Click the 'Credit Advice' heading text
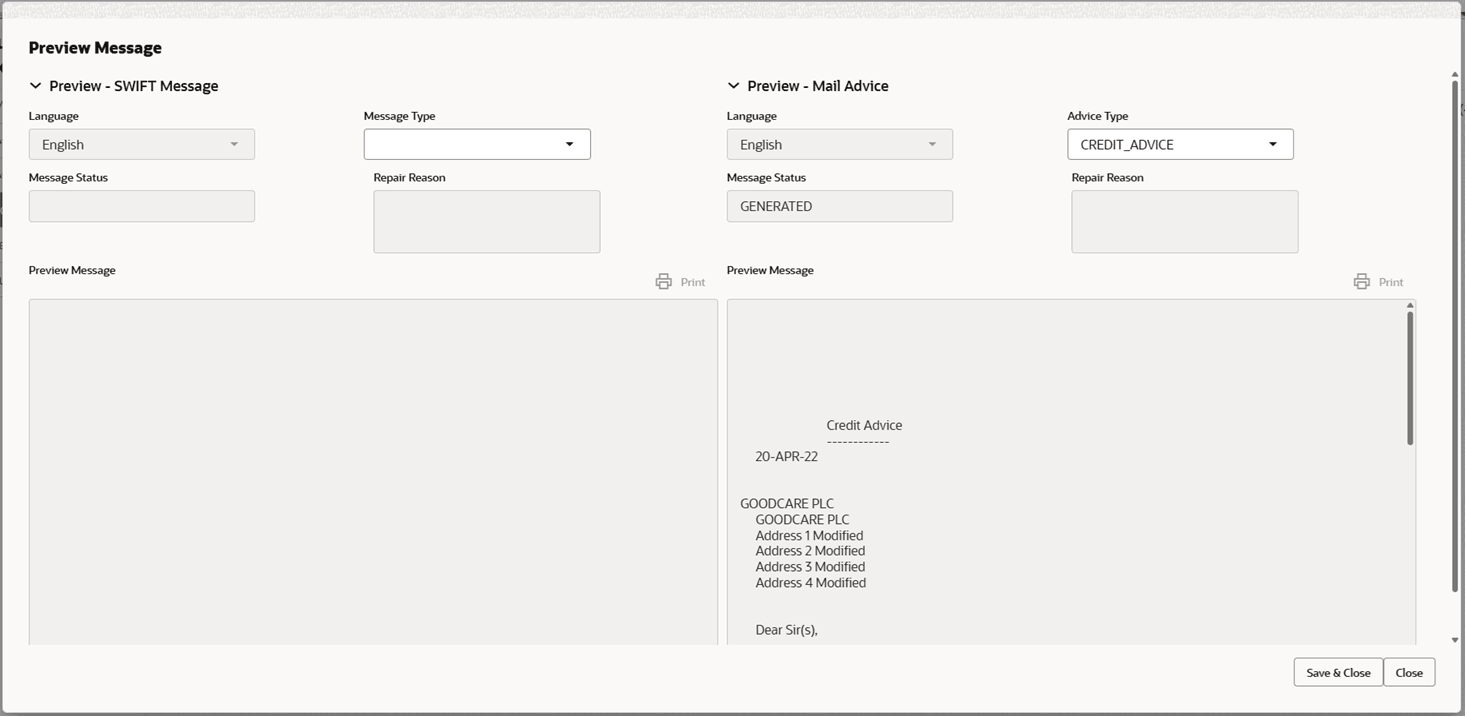Viewport: 1467px width, 717px height. [864, 425]
